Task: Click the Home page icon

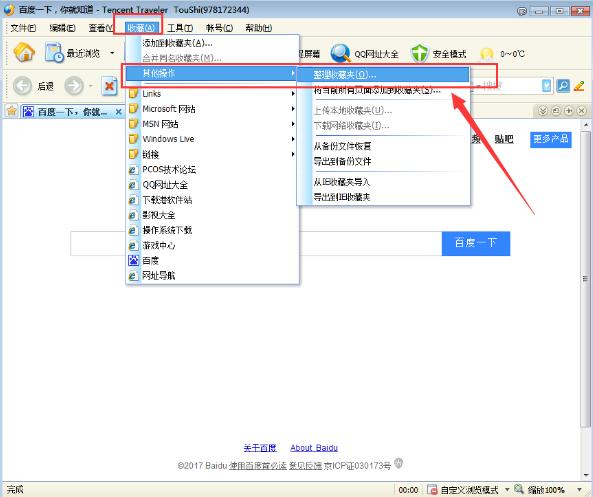Action: [24, 53]
